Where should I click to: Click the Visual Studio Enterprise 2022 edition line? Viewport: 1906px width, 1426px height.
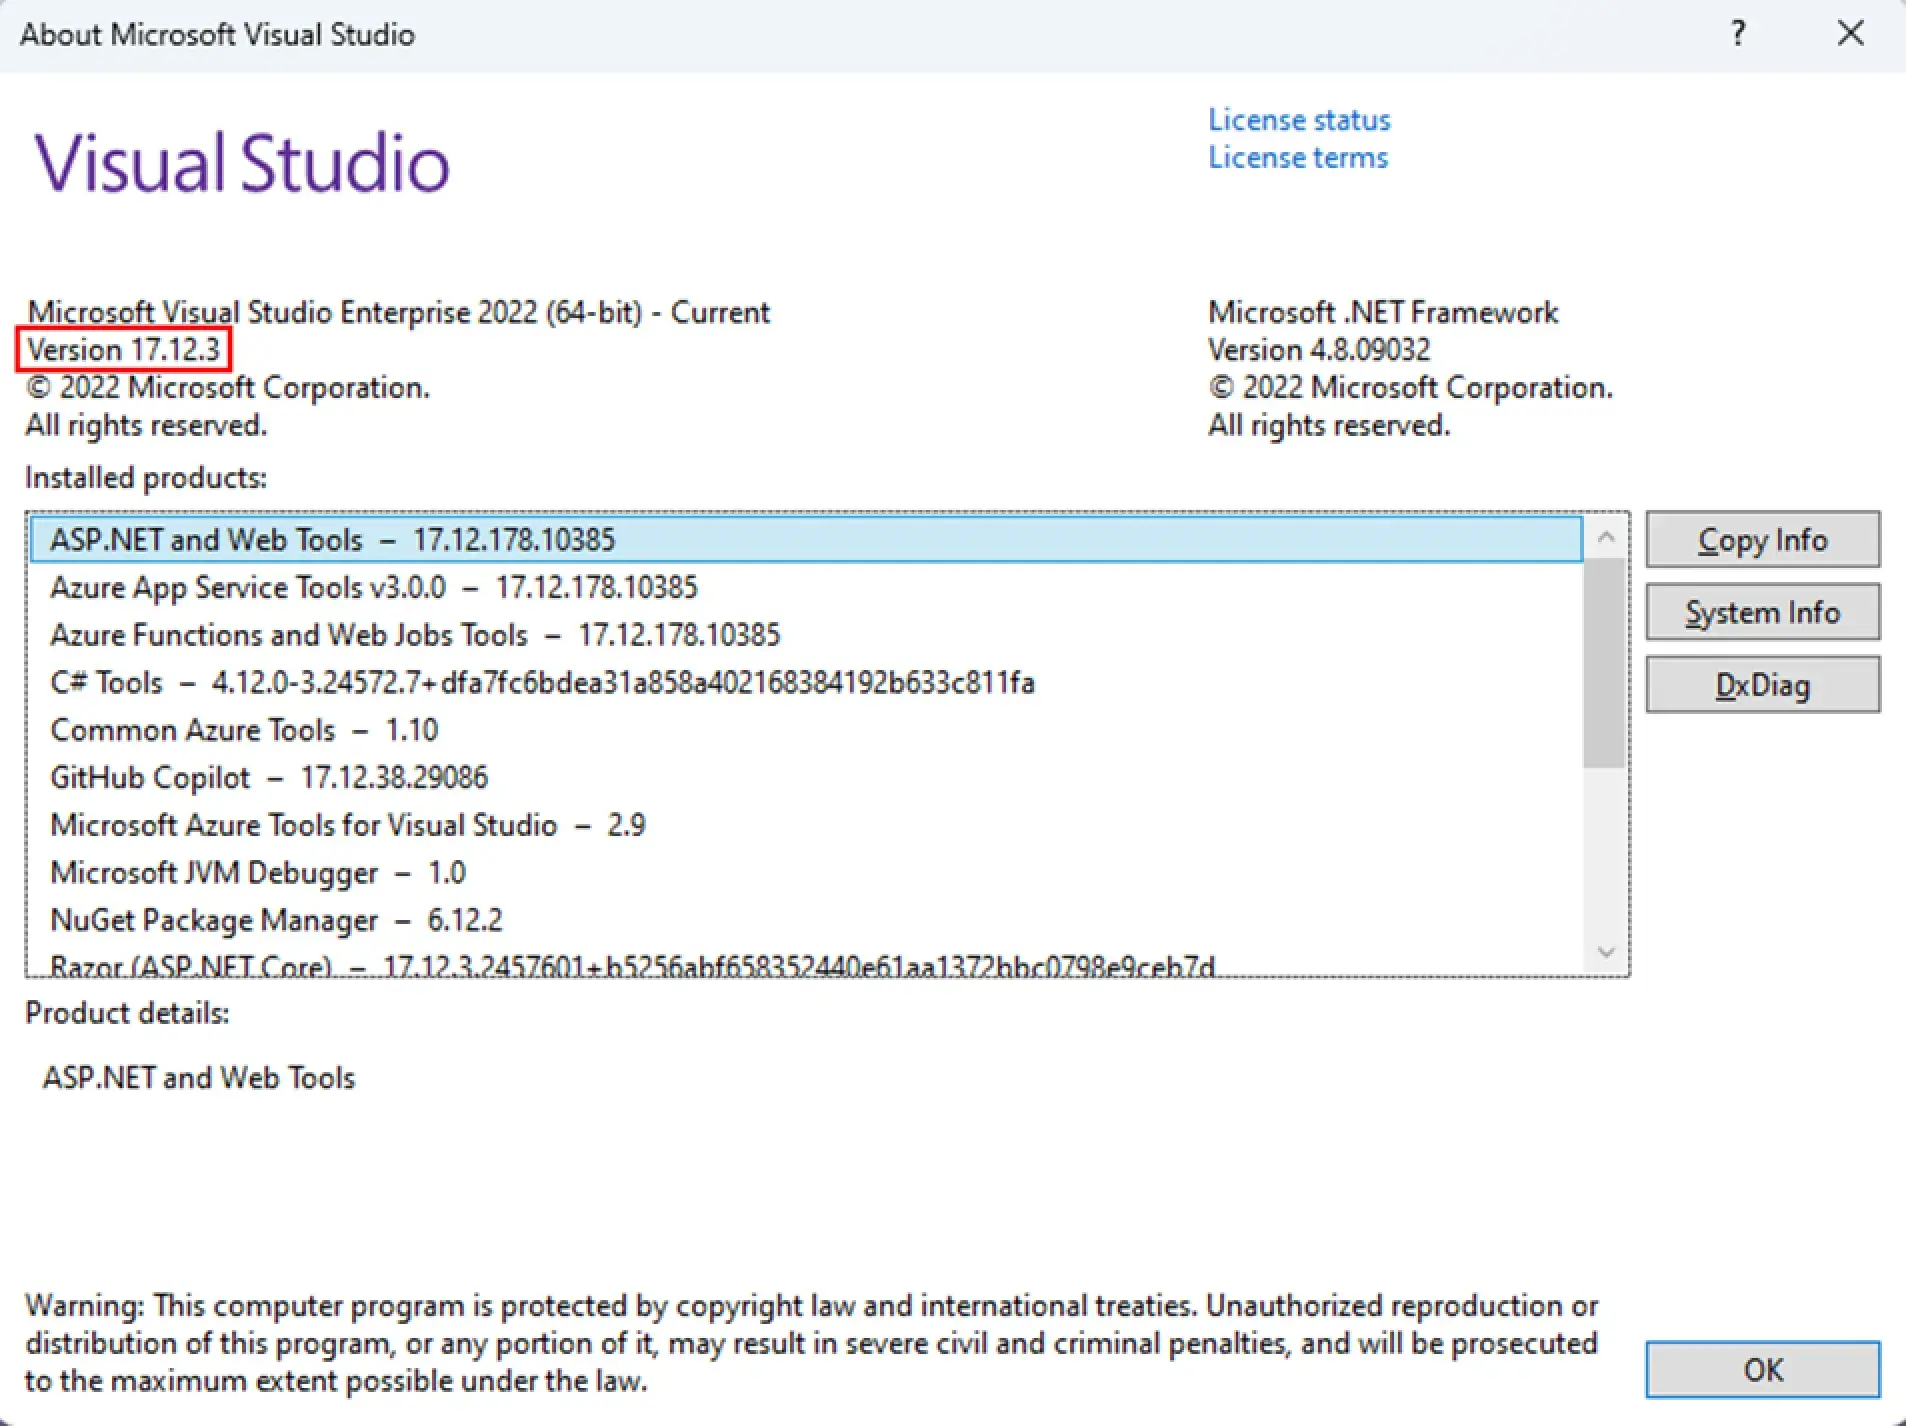coord(398,312)
